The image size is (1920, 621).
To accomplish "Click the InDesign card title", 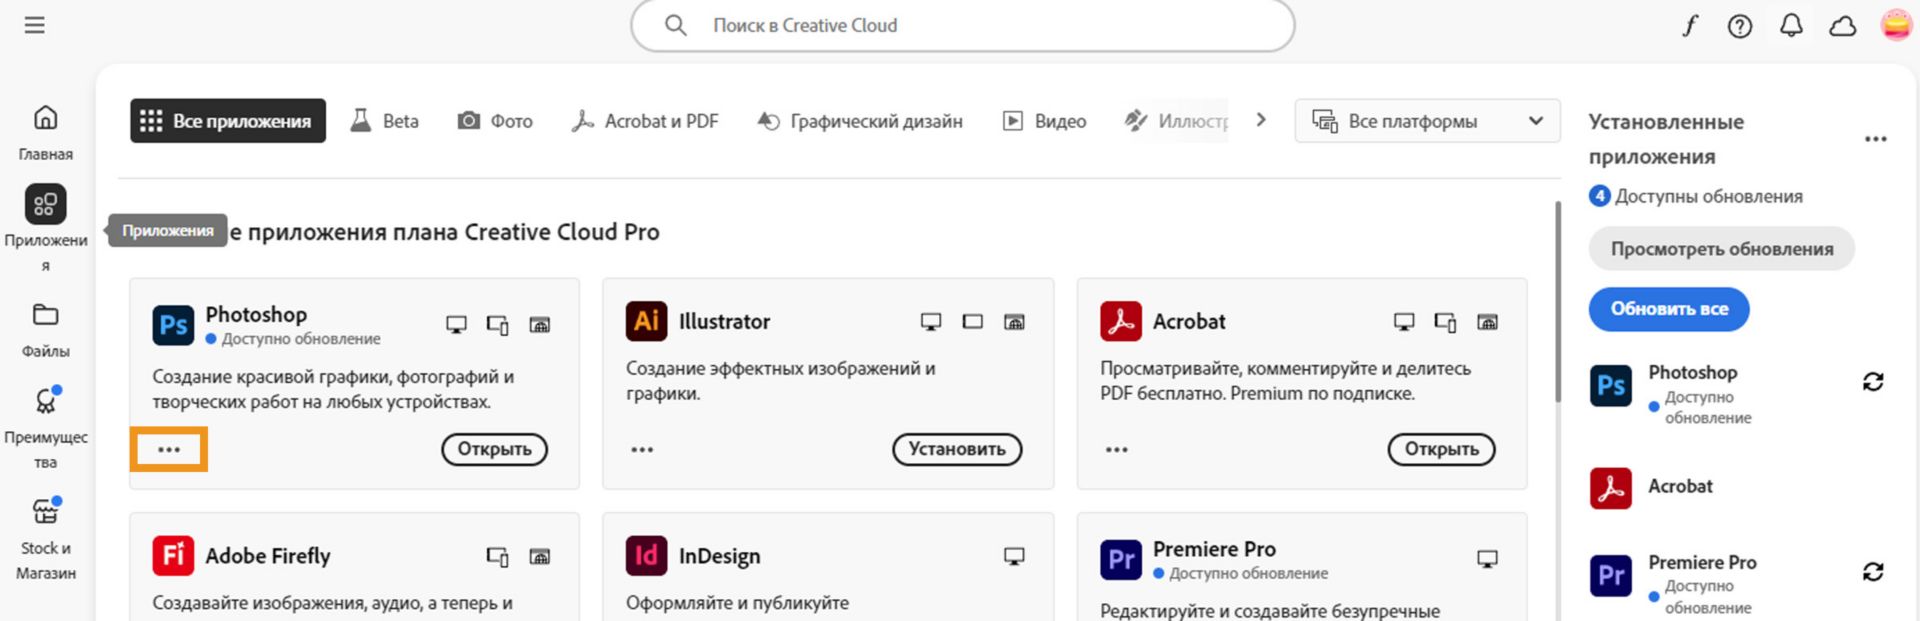I will (x=719, y=556).
